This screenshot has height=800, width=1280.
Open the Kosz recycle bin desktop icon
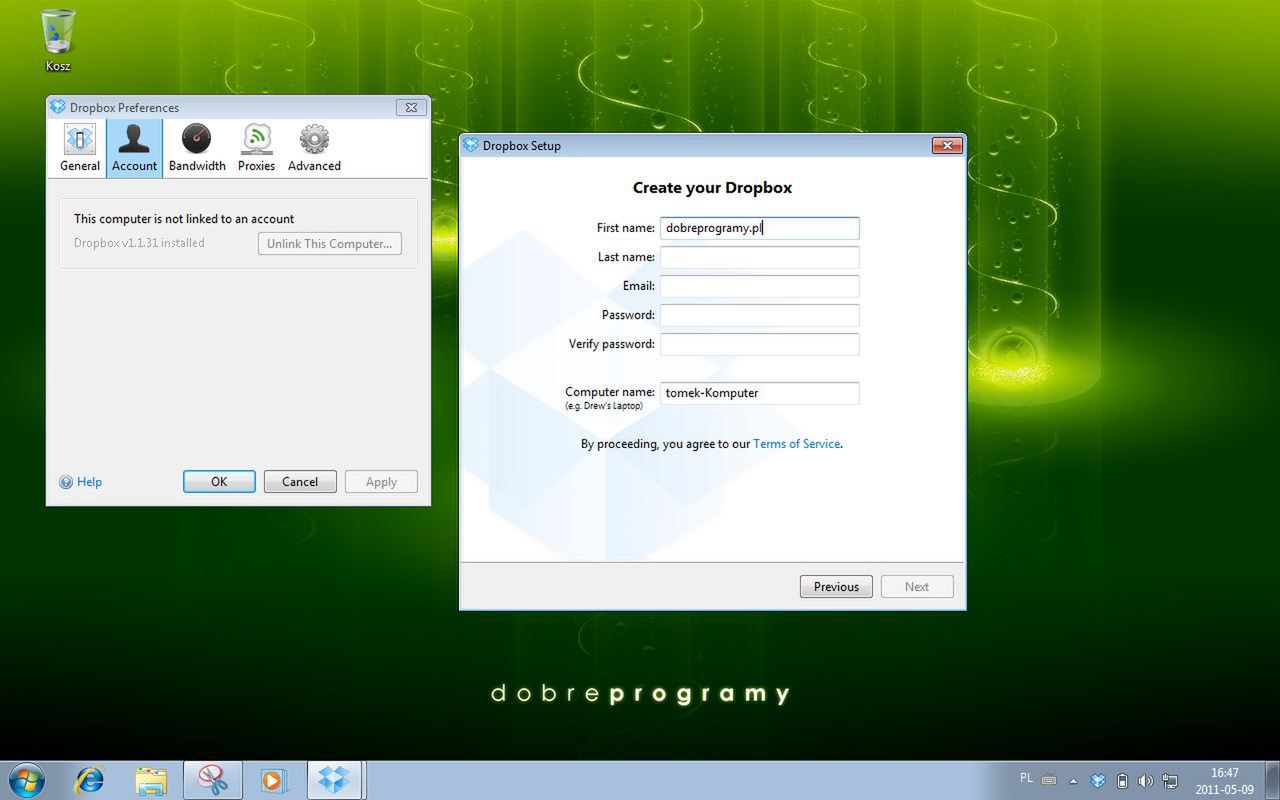pyautogui.click(x=58, y=40)
